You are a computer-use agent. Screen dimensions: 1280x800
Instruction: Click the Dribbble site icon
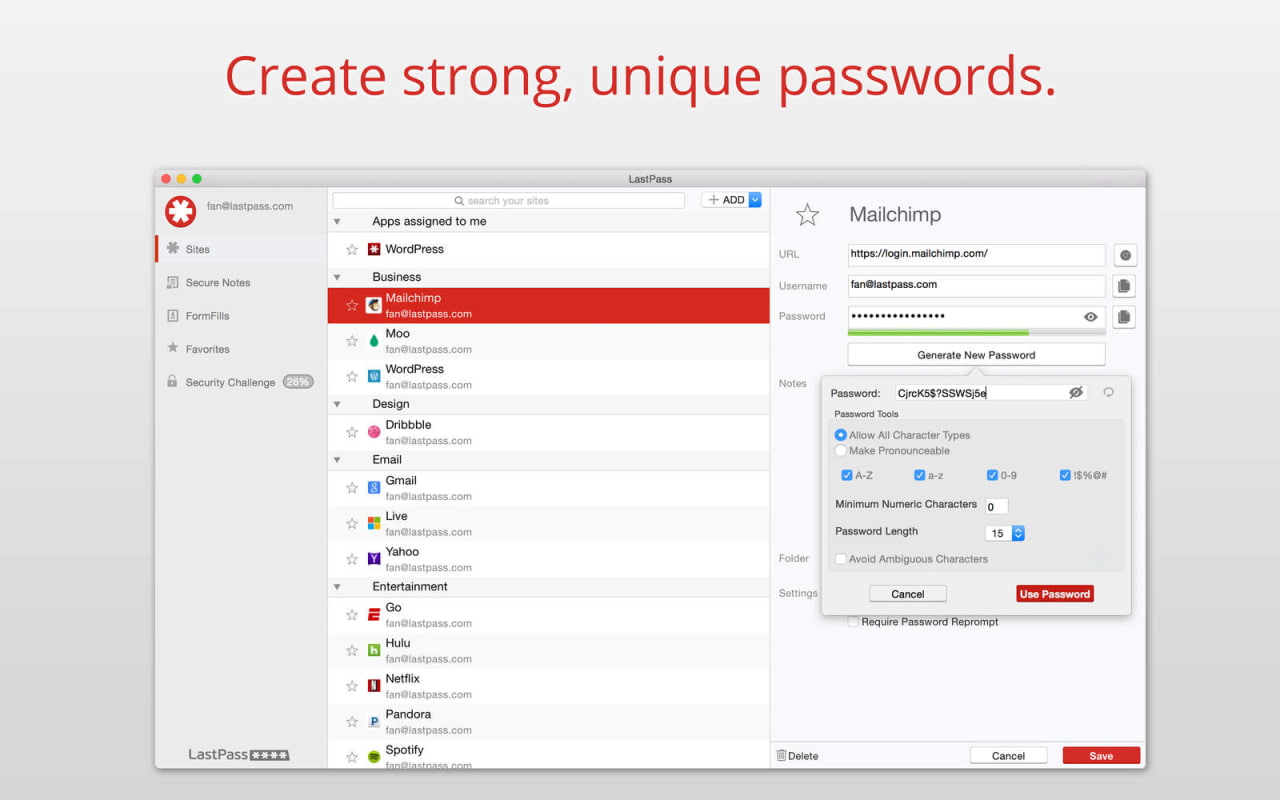[x=374, y=433]
